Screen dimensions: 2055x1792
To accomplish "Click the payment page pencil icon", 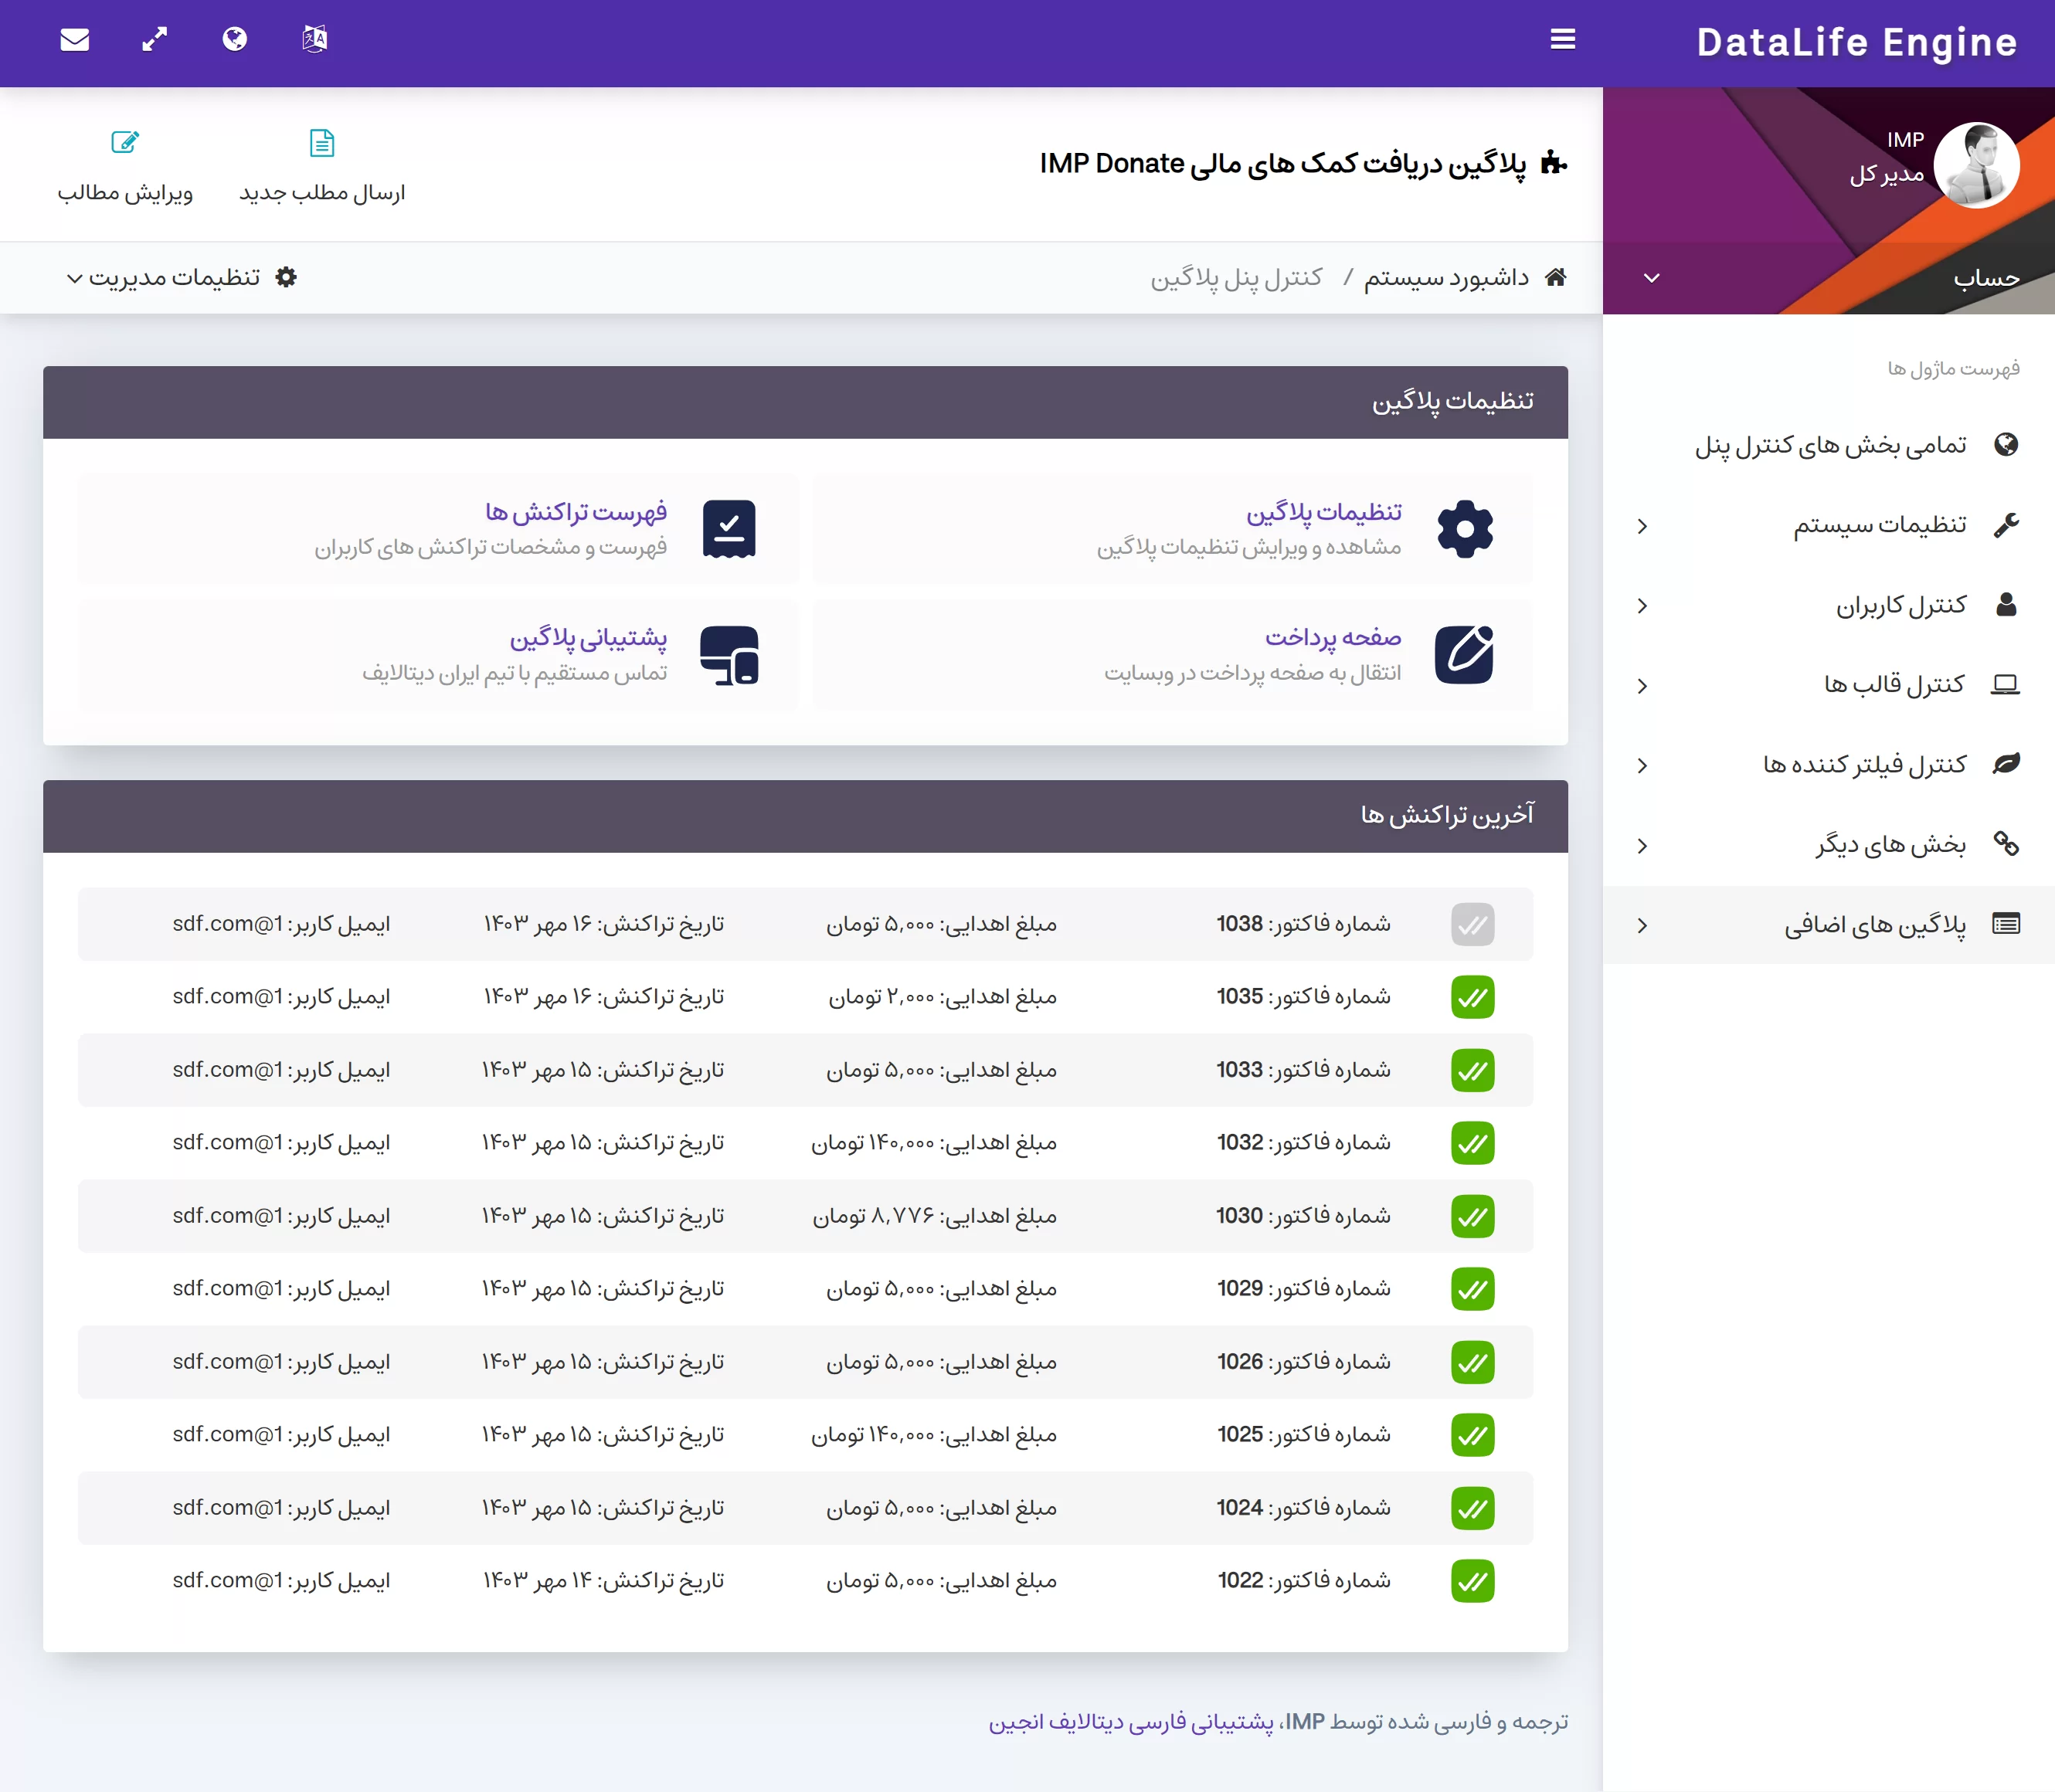I will pyautogui.click(x=1464, y=655).
